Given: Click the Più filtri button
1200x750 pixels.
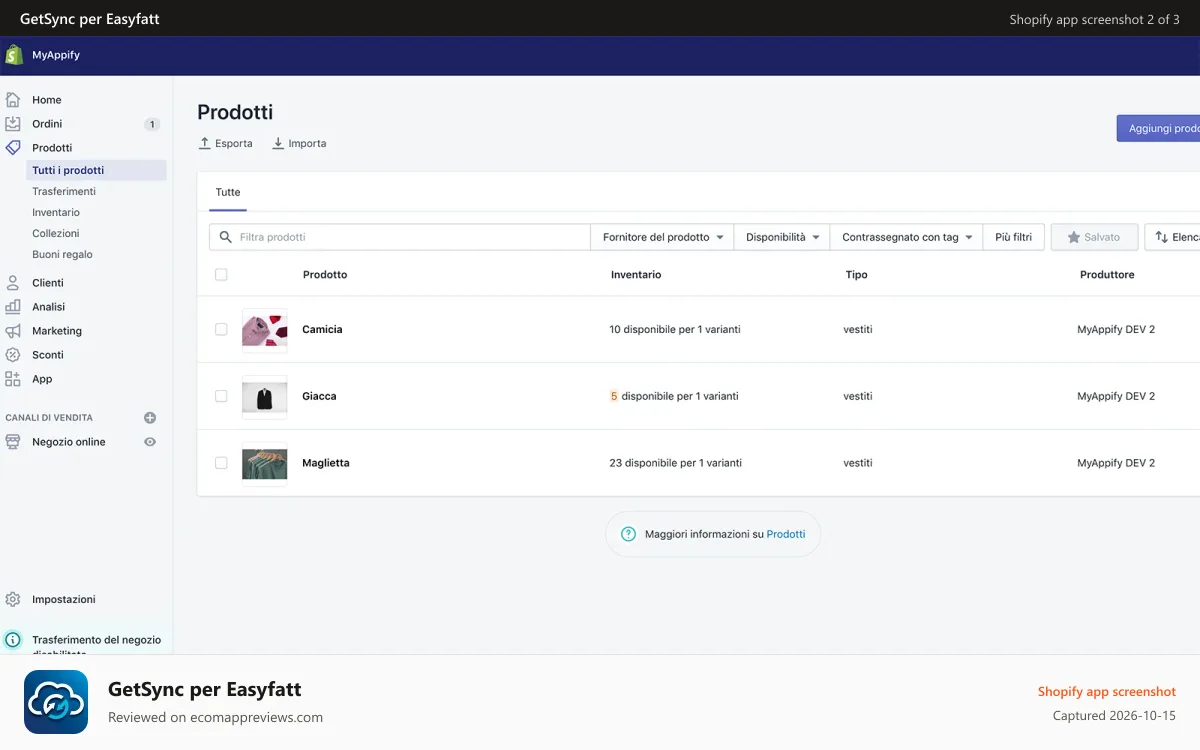Looking at the screenshot, I should pos(1014,237).
